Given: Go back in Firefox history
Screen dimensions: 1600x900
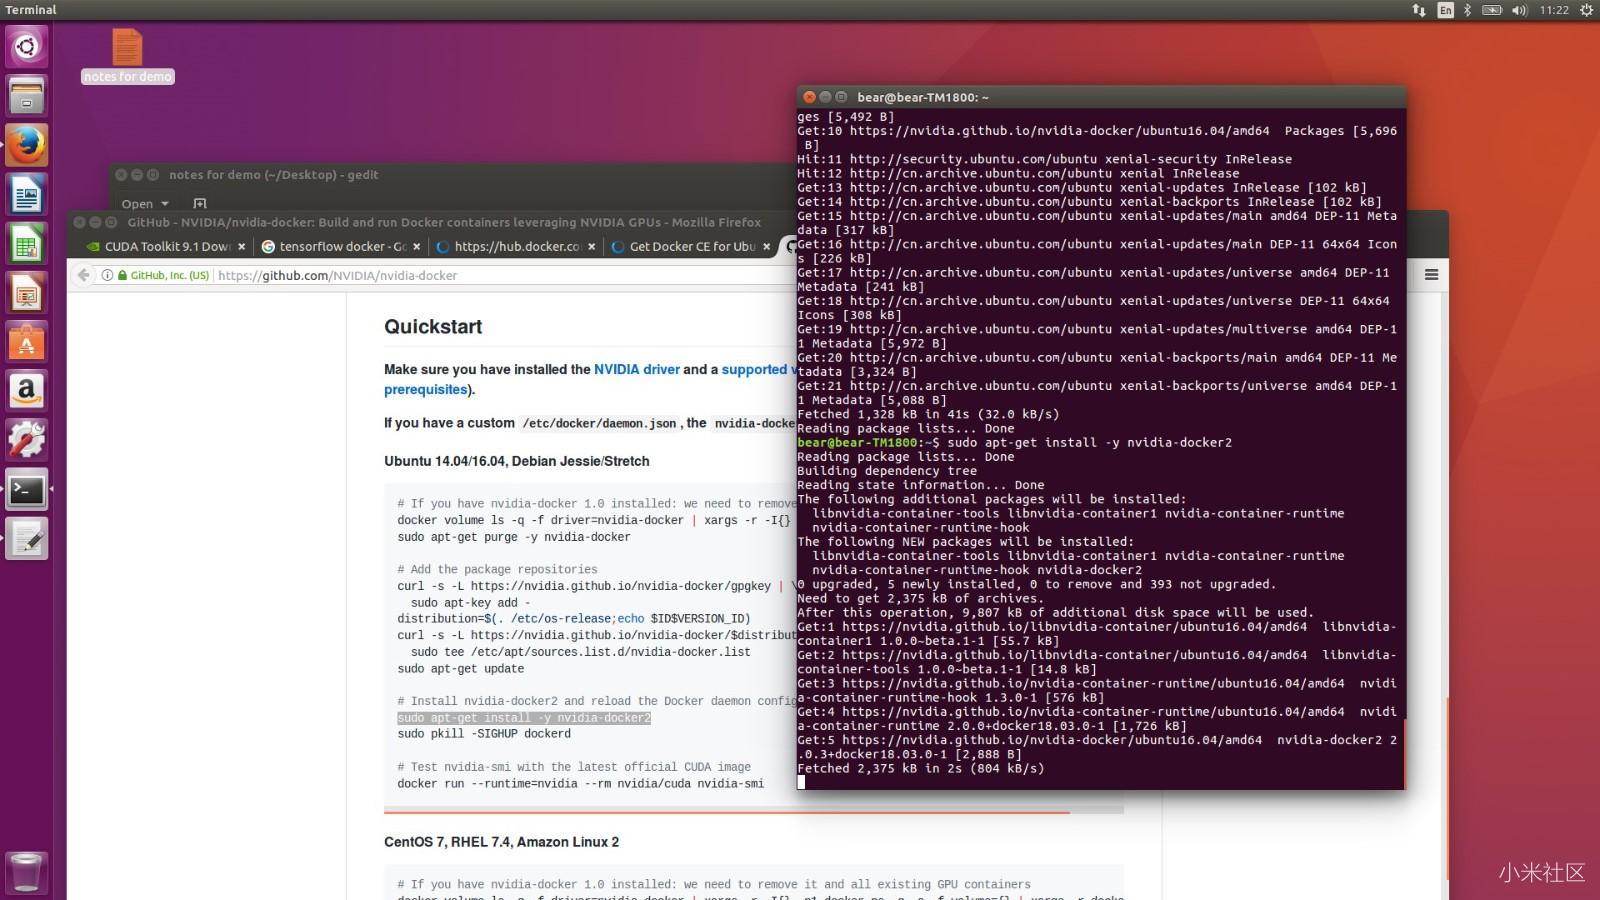Looking at the screenshot, I should click(x=84, y=275).
